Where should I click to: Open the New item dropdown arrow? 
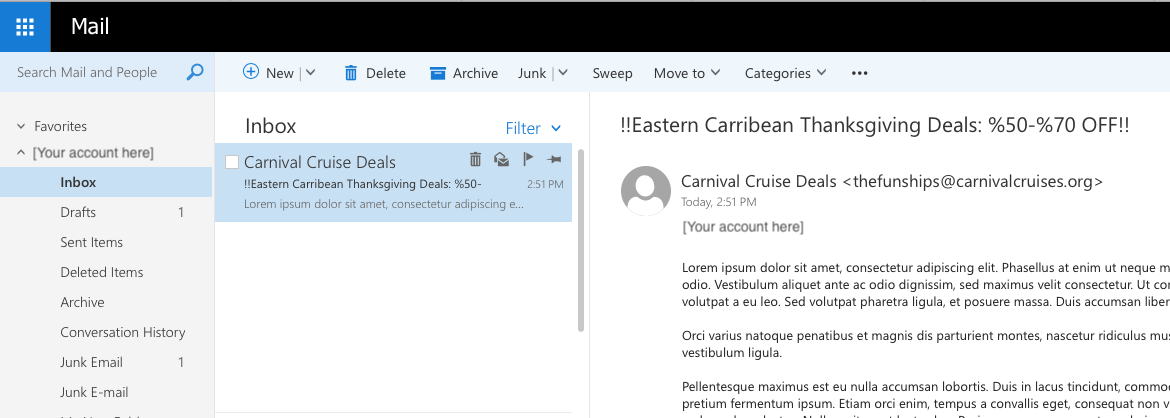310,73
